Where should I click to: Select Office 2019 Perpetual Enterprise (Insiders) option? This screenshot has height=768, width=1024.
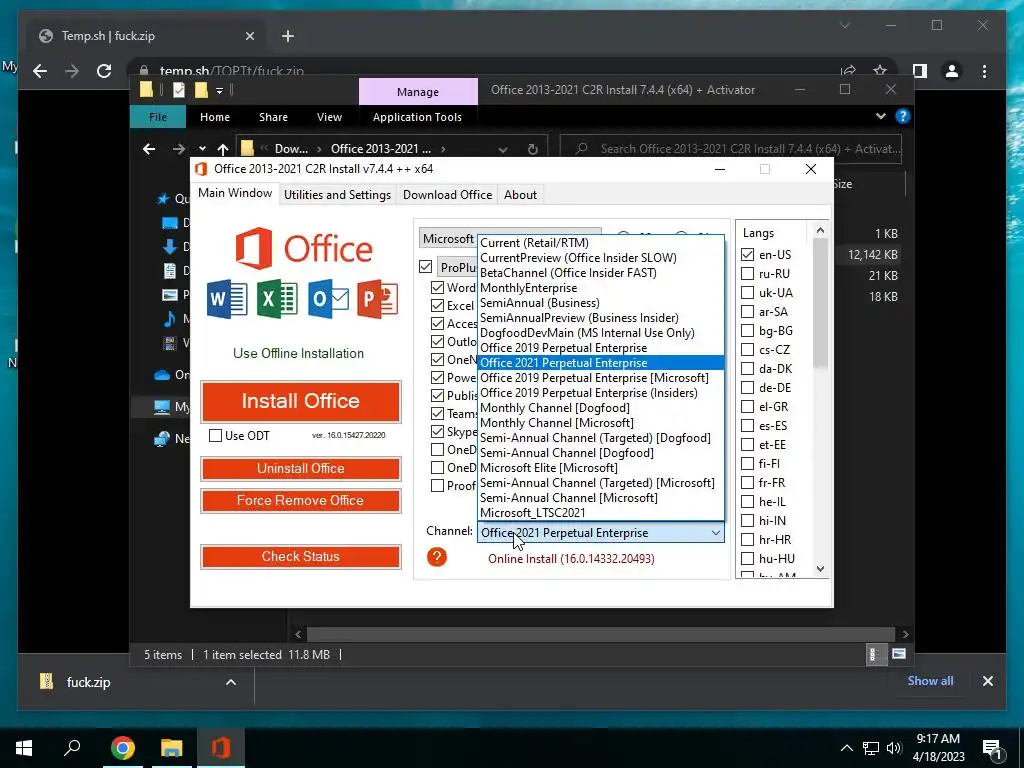pos(601,393)
